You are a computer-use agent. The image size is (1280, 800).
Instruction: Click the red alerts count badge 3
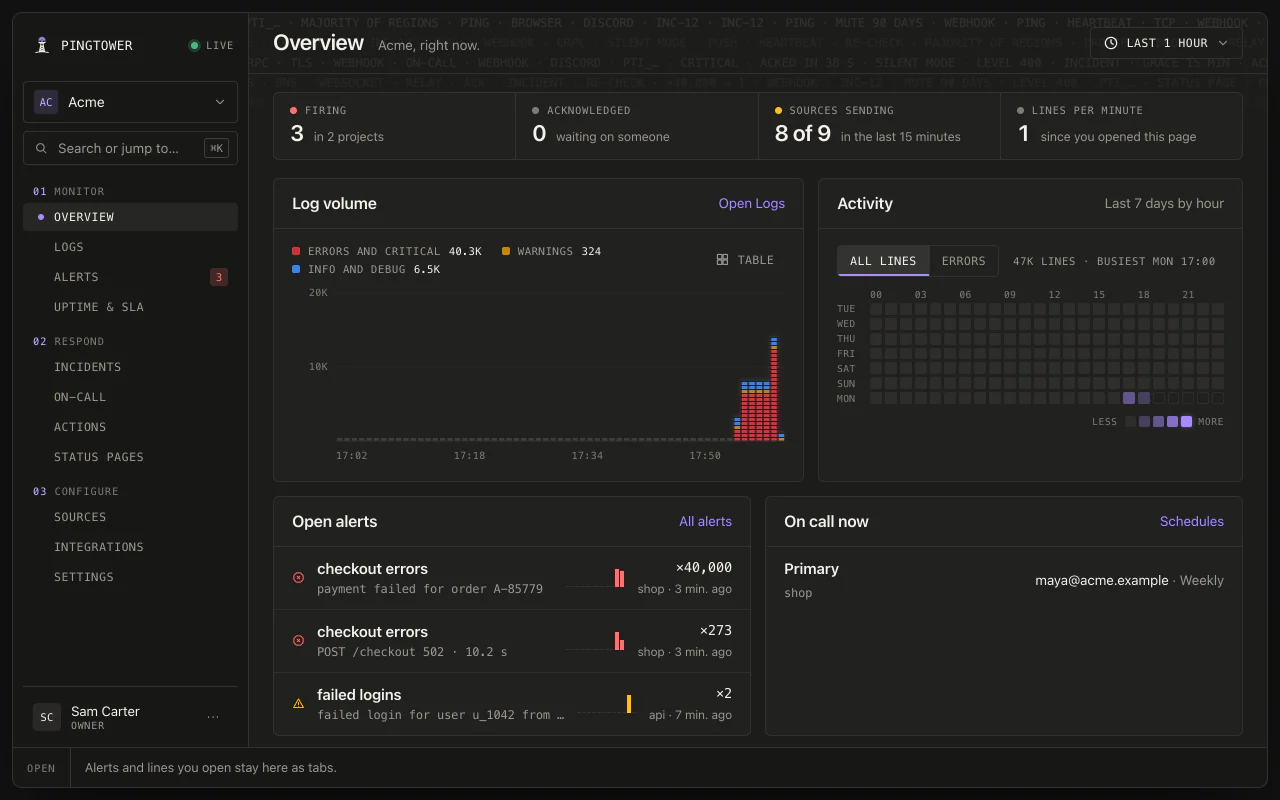(x=219, y=277)
